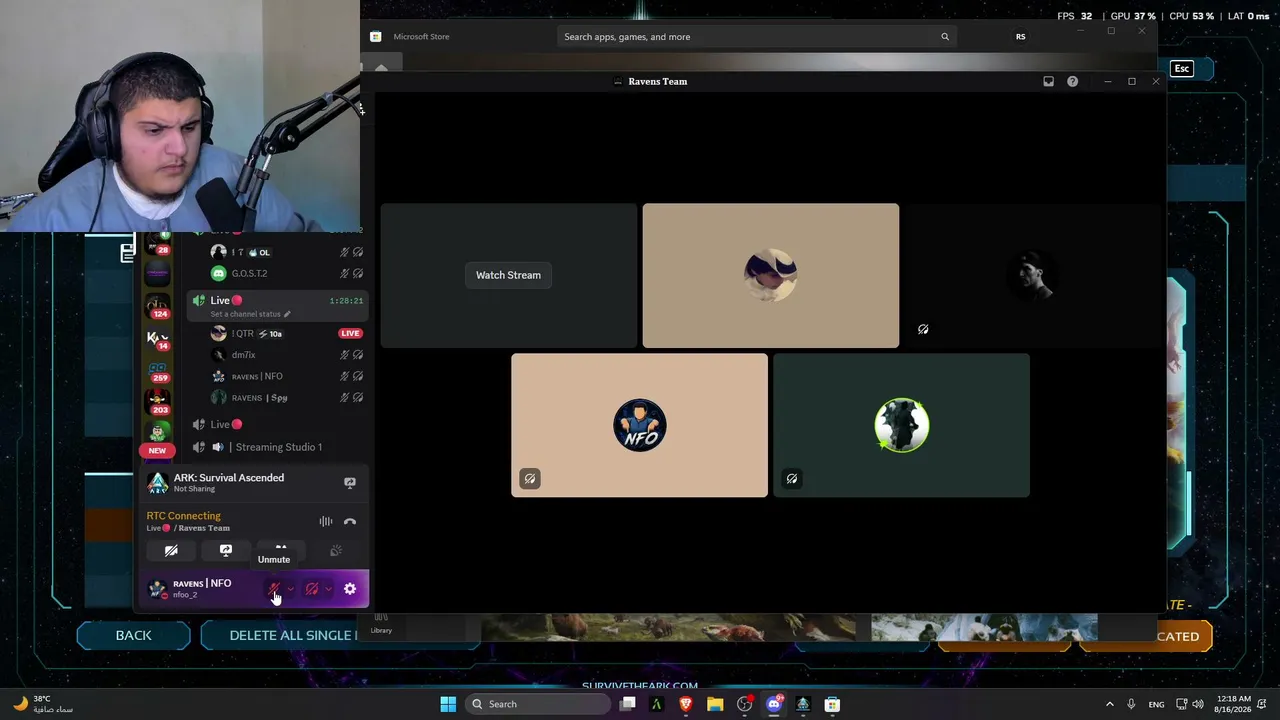Switch ENG input language indicator
Screen dimensions: 1280x720
coord(1156,704)
